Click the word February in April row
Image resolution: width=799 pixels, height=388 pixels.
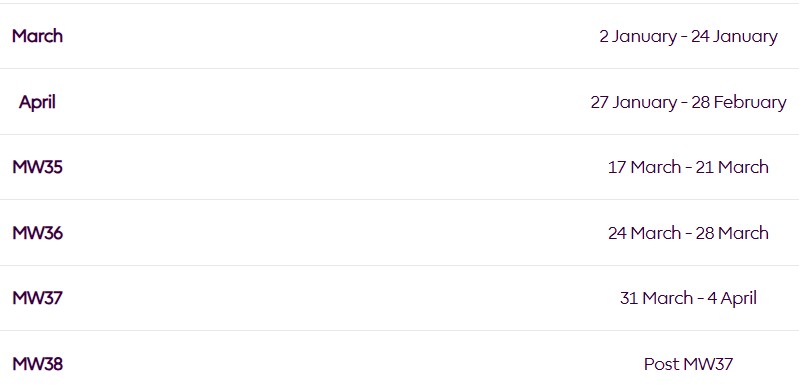[750, 102]
